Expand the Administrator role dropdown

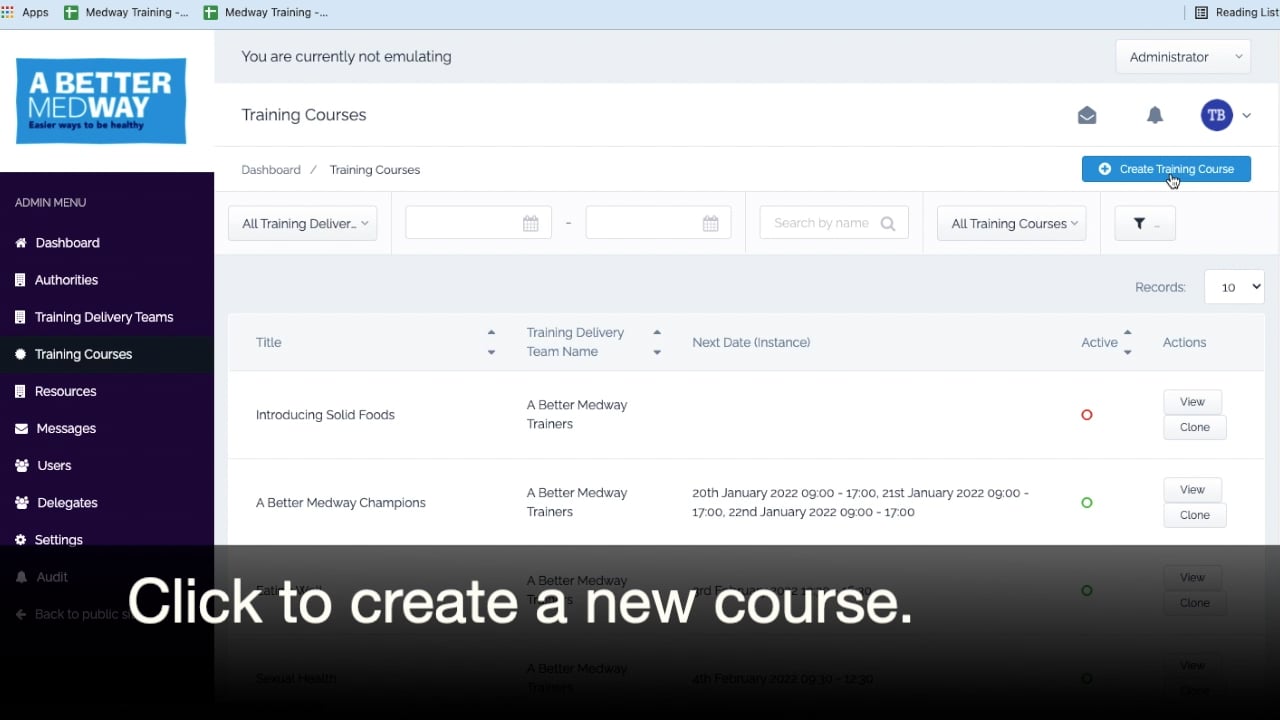point(1183,57)
